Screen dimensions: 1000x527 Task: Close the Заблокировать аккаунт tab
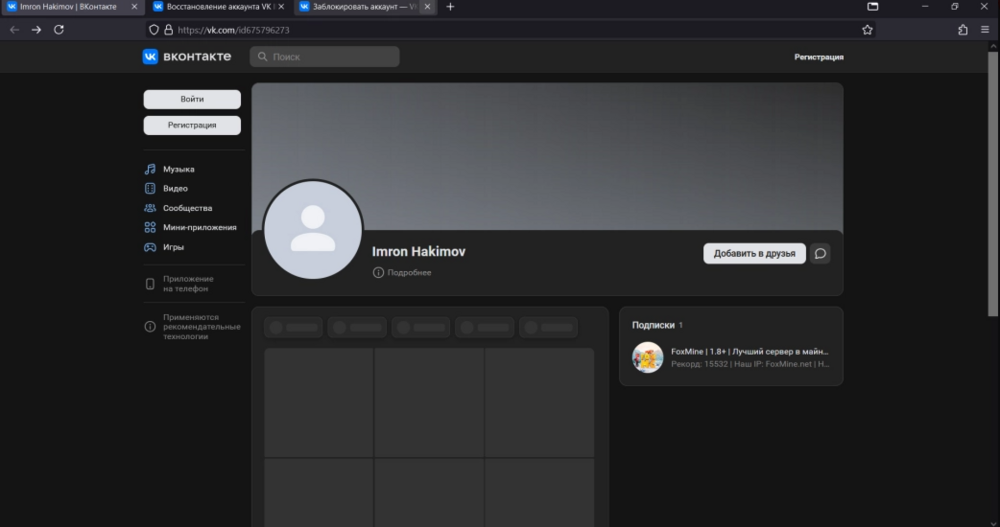[427, 6]
